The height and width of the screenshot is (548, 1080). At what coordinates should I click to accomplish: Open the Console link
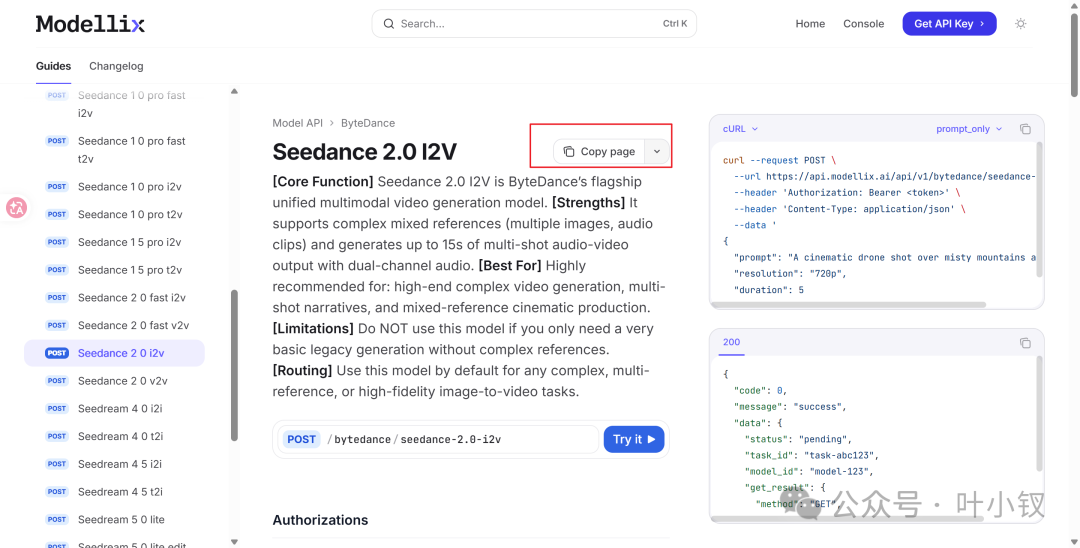864,23
